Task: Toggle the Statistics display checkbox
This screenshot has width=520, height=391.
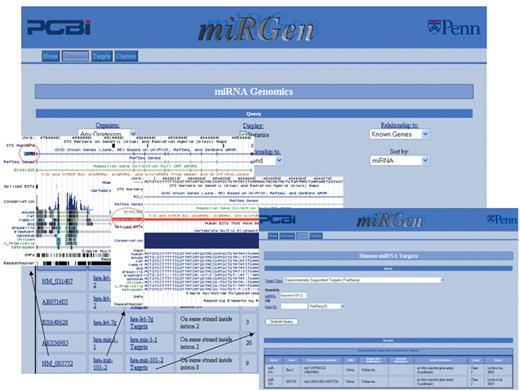Action: pyautogui.click(x=244, y=134)
